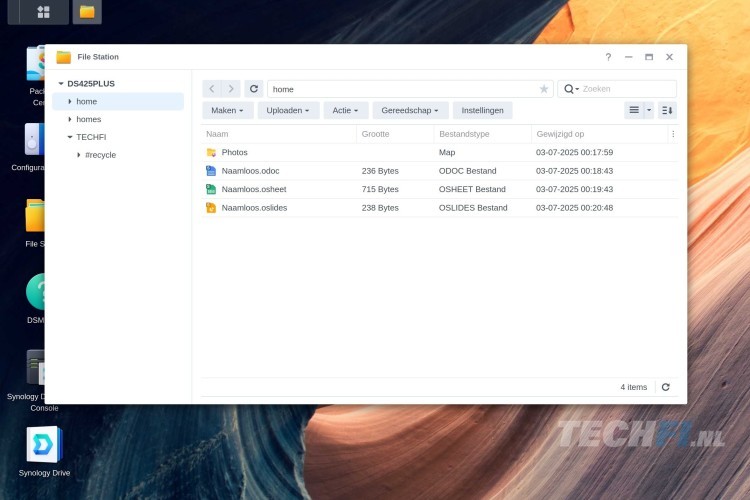
Task: Select the File Station taskbar icon
Action: (x=87, y=12)
